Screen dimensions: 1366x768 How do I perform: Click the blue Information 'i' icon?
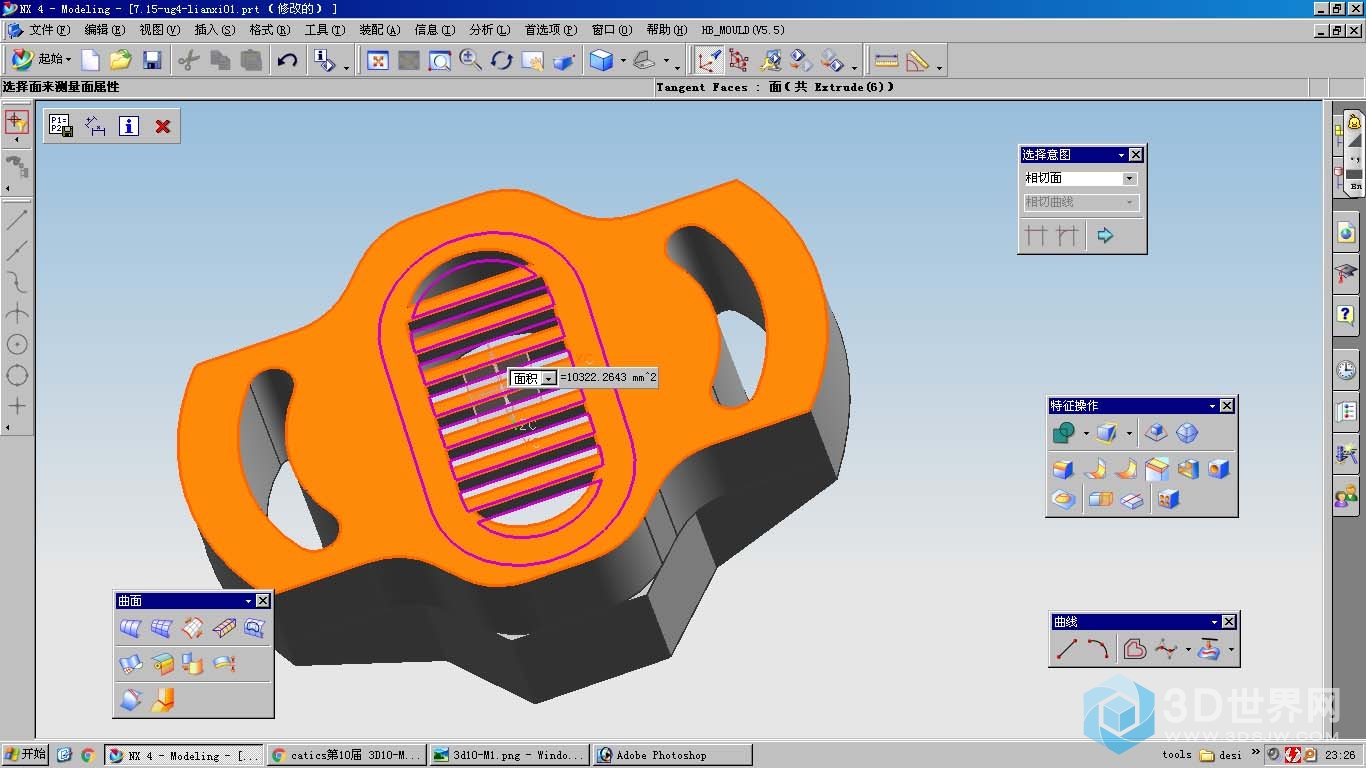point(129,126)
